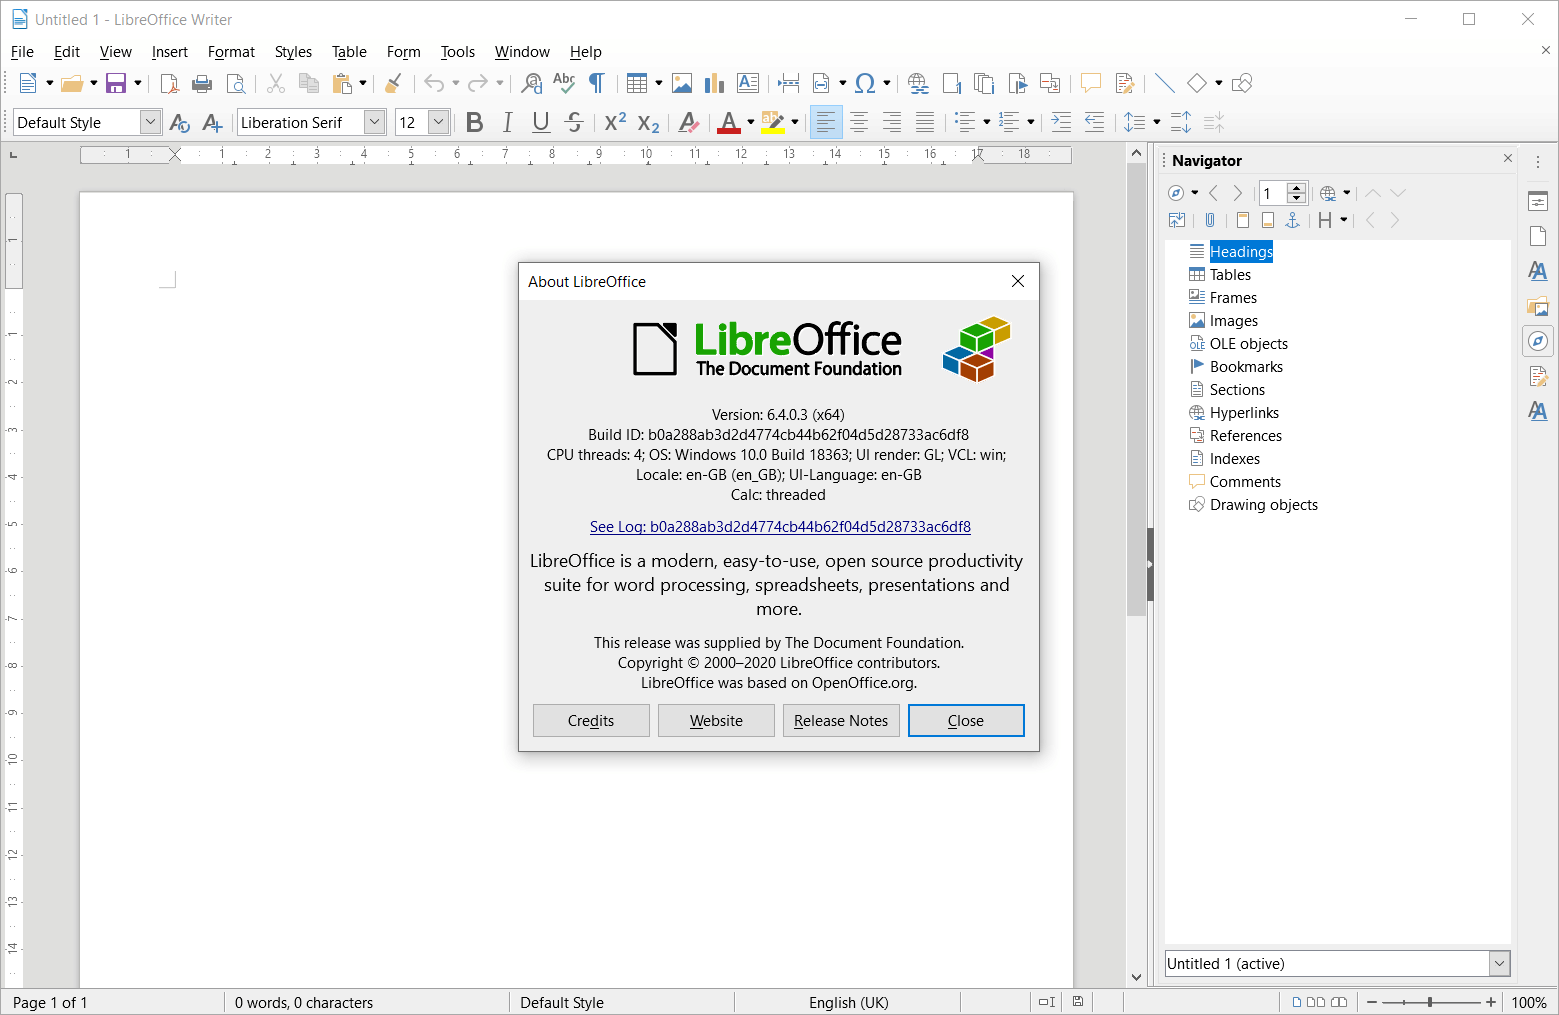Viewport: 1559px width, 1015px height.
Task: Open the Help menu
Action: coord(586,52)
